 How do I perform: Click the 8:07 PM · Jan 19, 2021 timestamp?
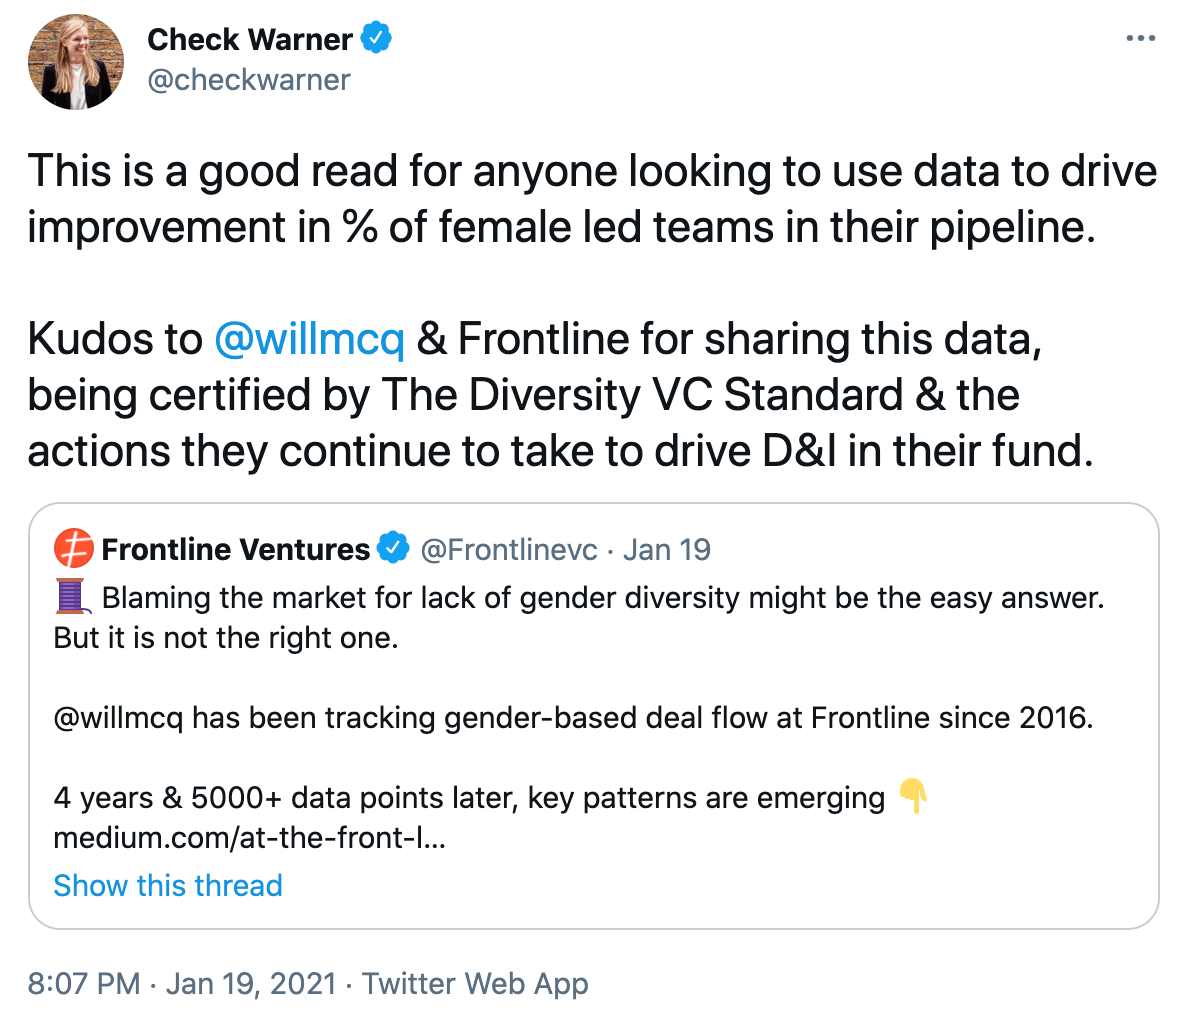click(182, 984)
